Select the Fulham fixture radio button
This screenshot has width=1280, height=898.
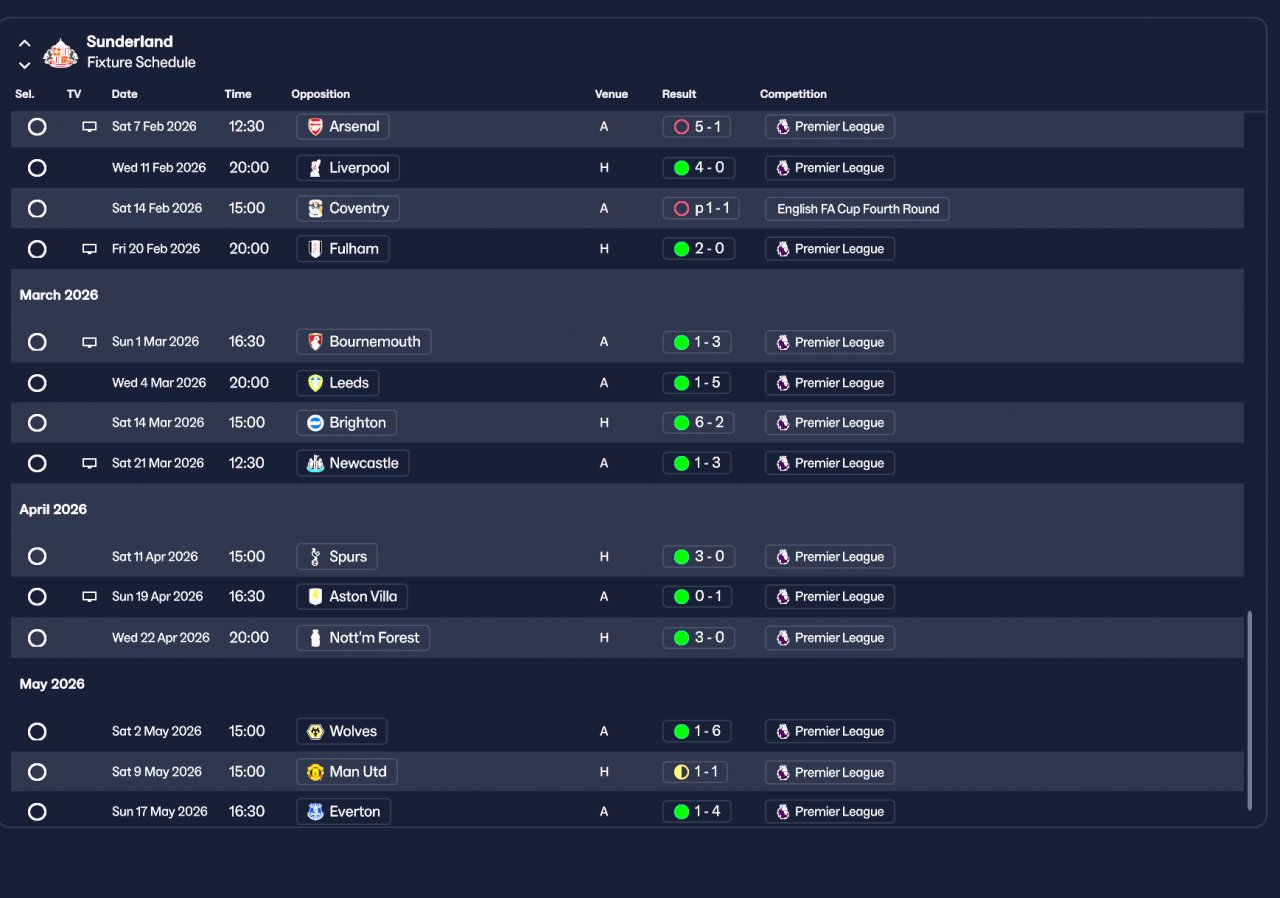click(x=37, y=249)
